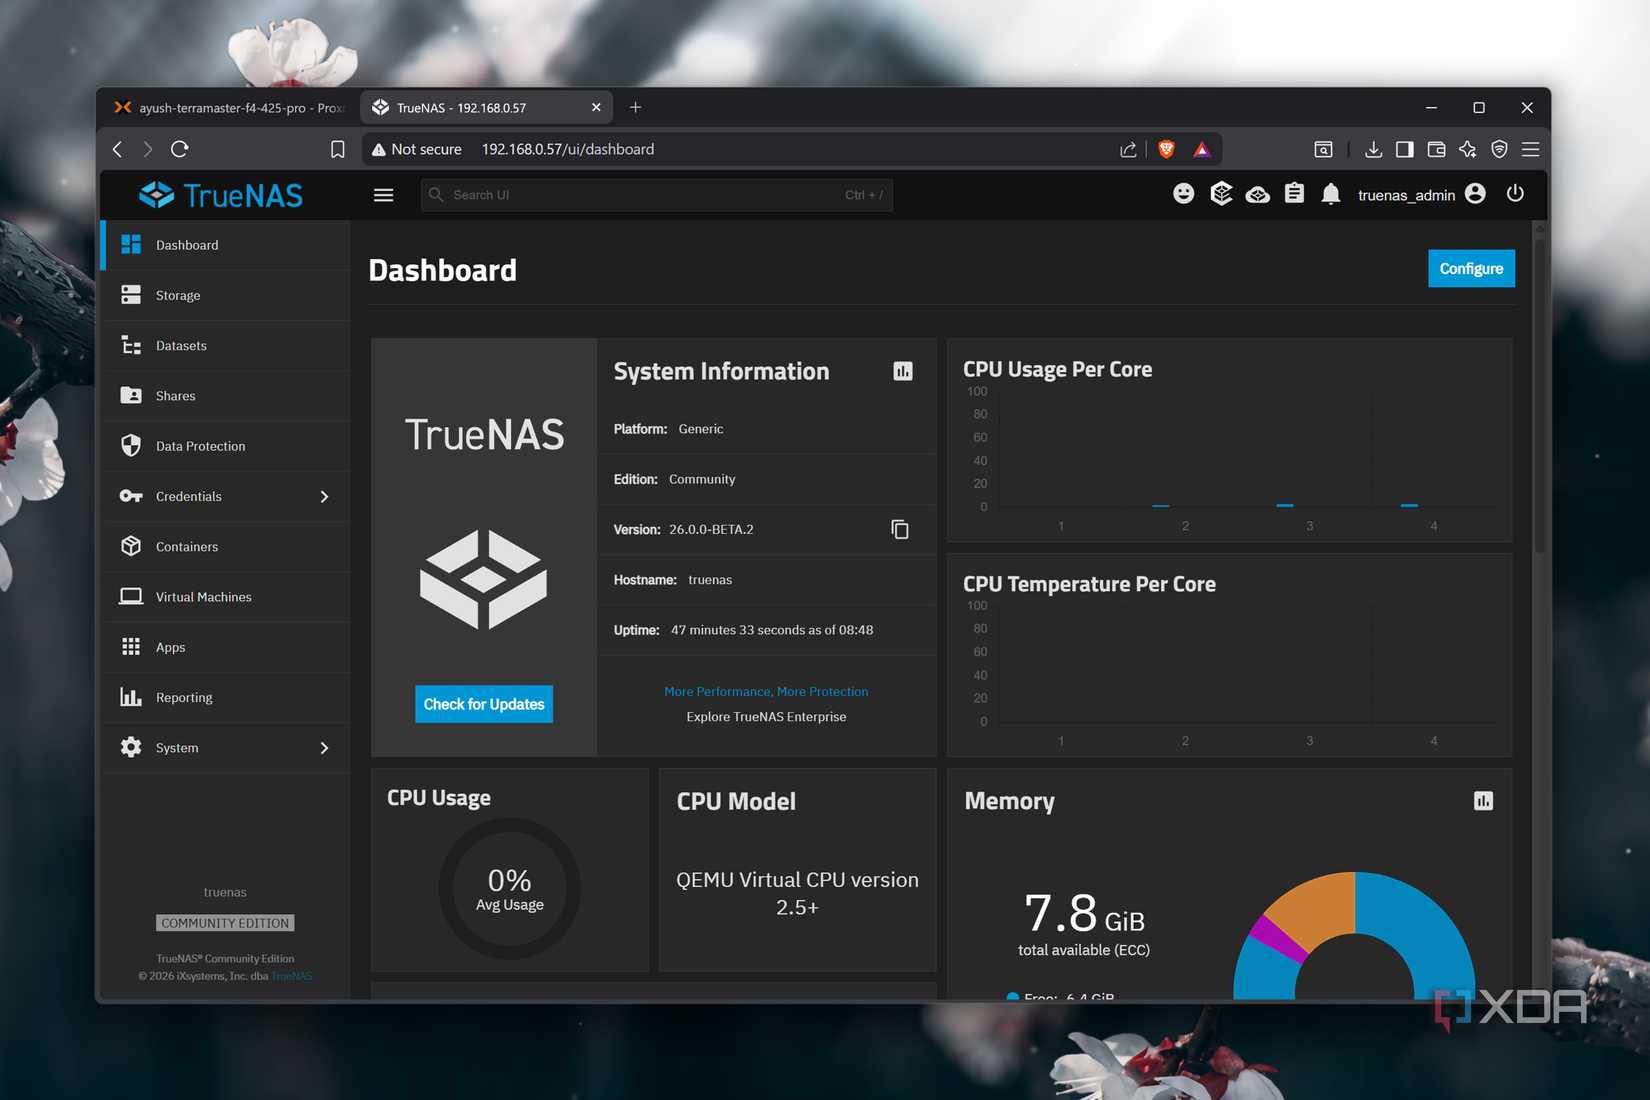The width and height of the screenshot is (1650, 1100).
Task: Click Explore TrueNAS Enterprise text
Action: [766, 717]
